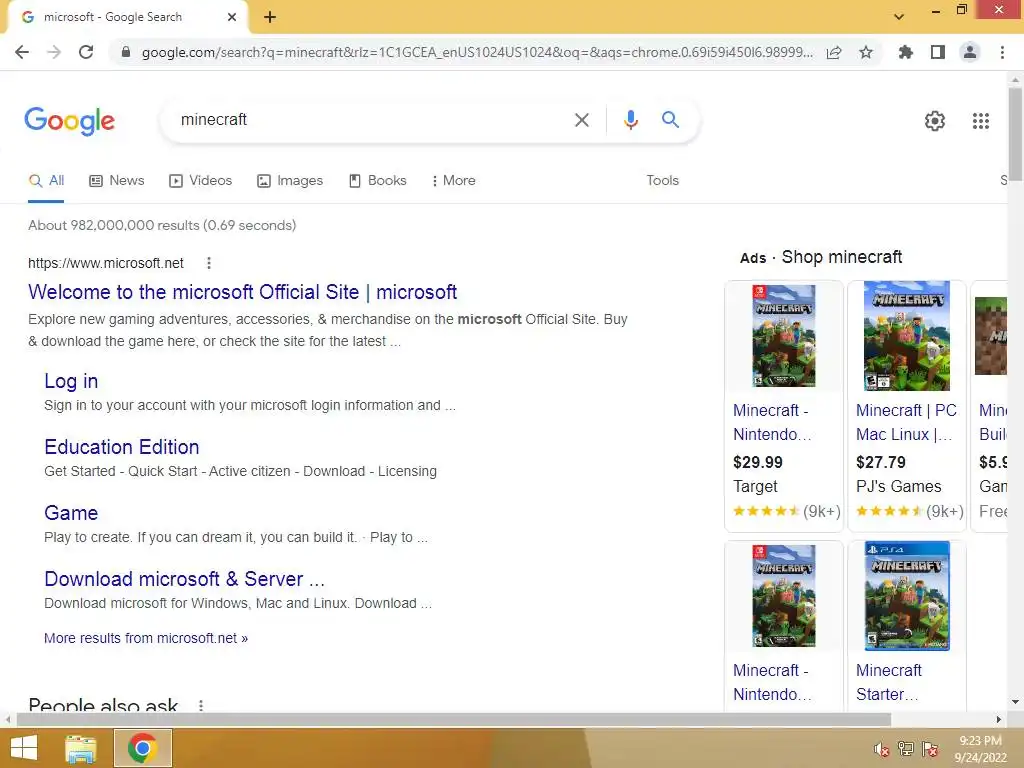
Task: Open Welcome to the microsoft Official Site link
Action: point(242,292)
